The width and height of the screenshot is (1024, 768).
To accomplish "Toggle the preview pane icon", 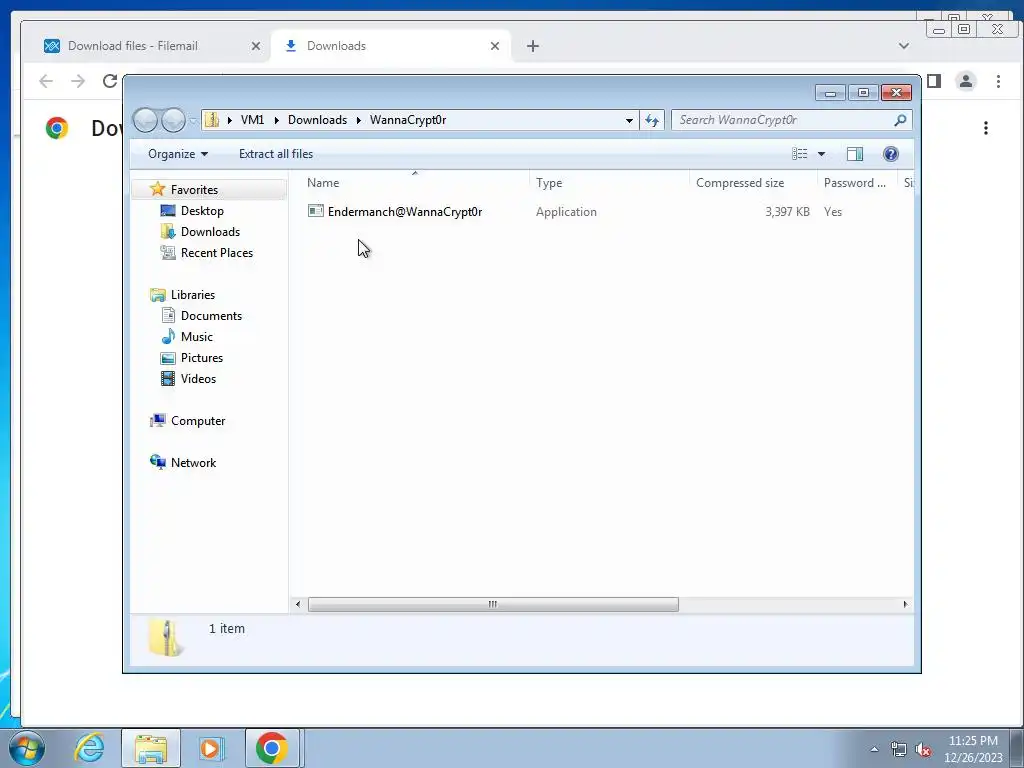I will 855,154.
